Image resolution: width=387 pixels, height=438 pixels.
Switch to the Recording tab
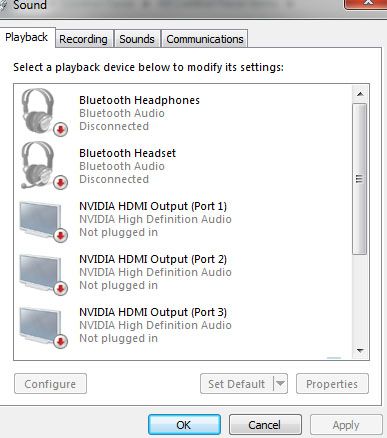pos(84,39)
